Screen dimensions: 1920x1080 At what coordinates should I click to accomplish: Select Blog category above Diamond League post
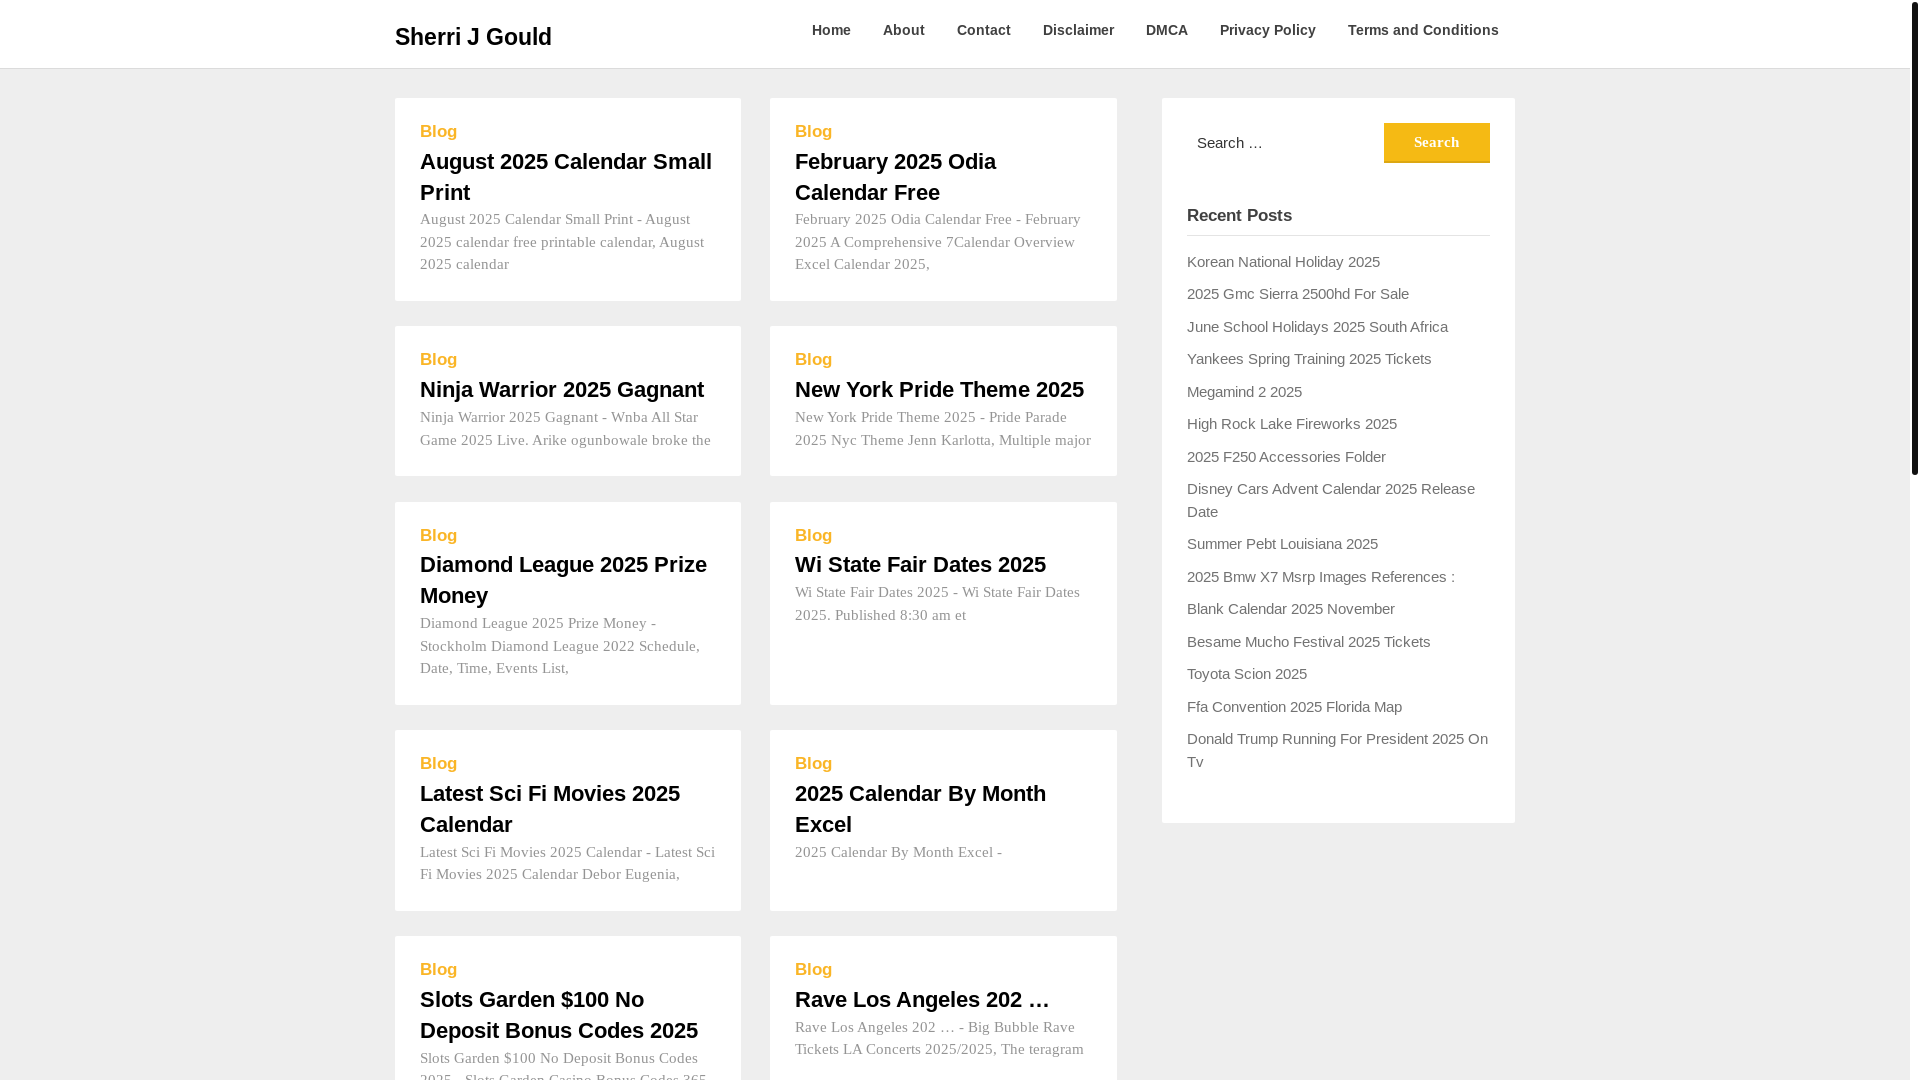tap(438, 536)
